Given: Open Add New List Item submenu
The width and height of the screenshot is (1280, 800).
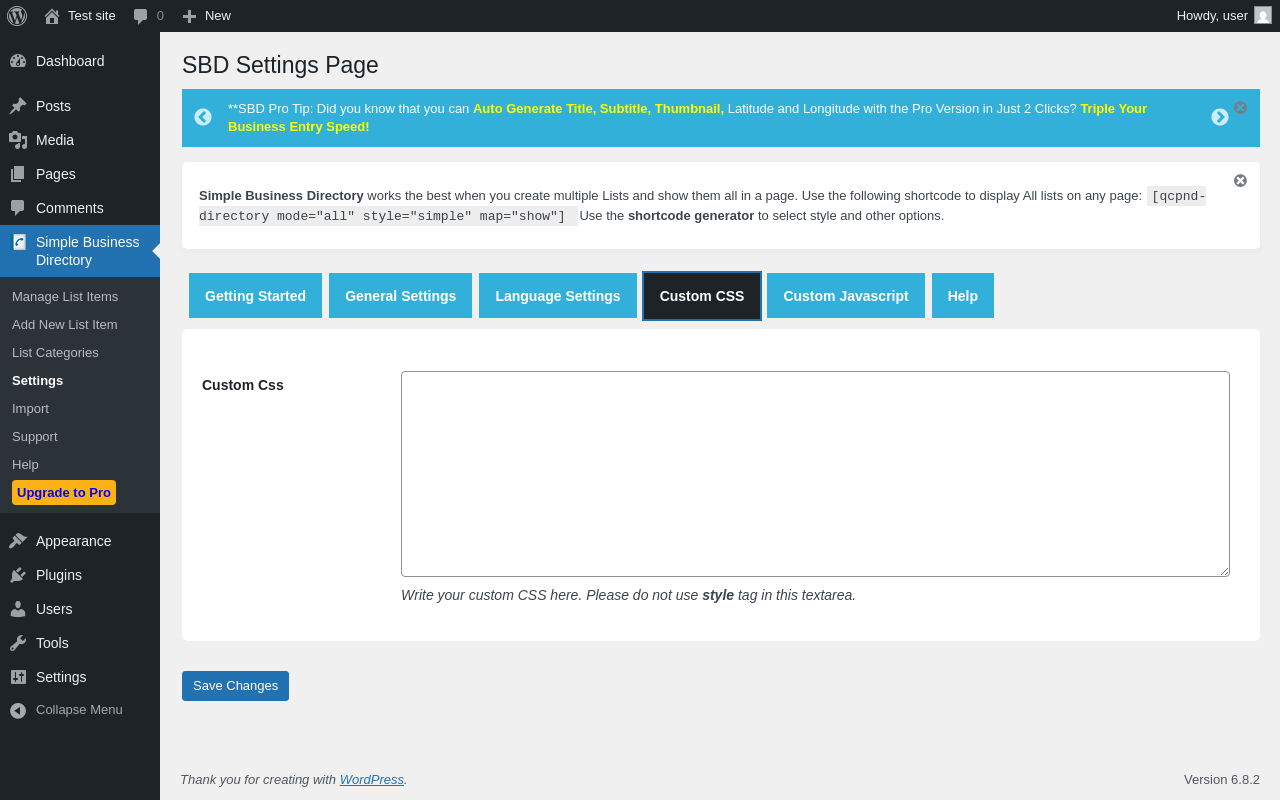Looking at the screenshot, I should coord(65,324).
